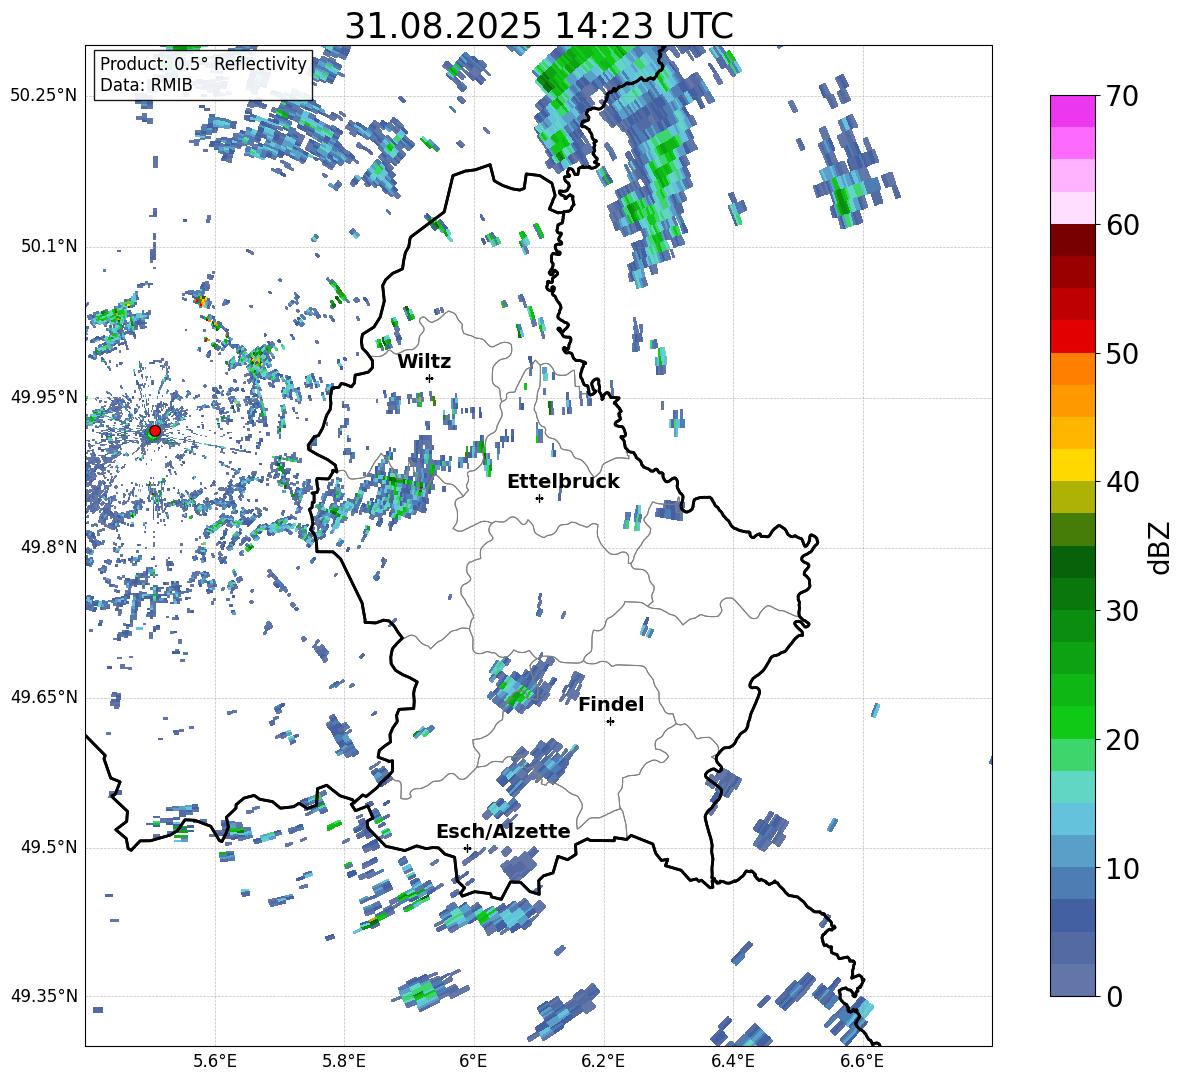Viewport: 1184px width, 1081px height.
Task: Click the Wiltz label
Action: [424, 362]
